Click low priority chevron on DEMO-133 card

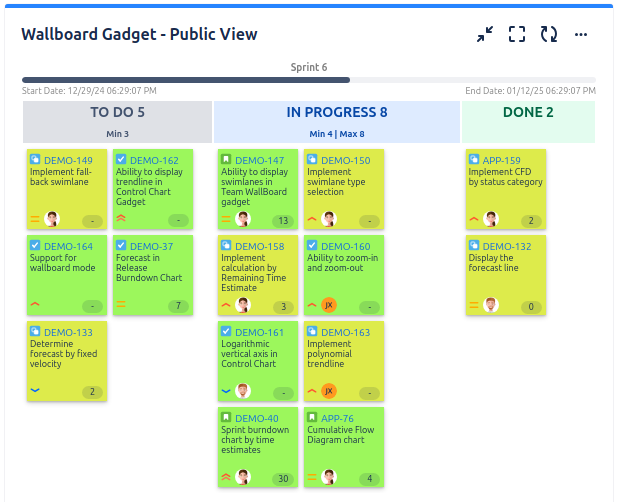pyautogui.click(x=35, y=390)
